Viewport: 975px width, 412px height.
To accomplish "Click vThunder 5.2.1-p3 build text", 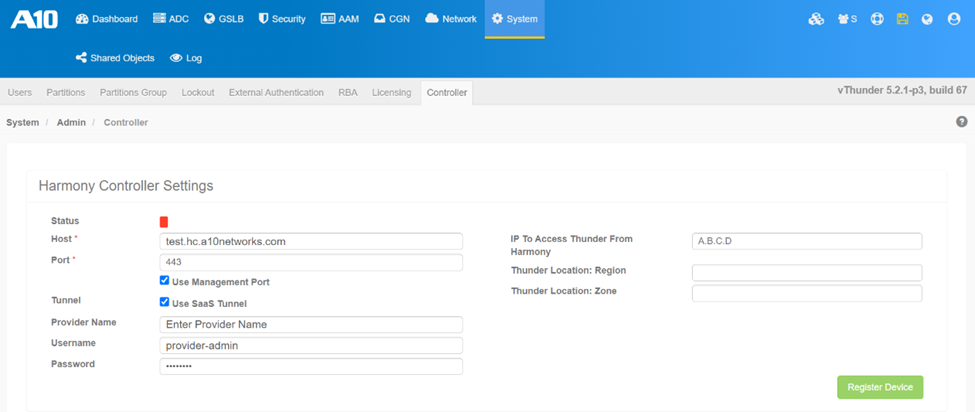I will [902, 90].
